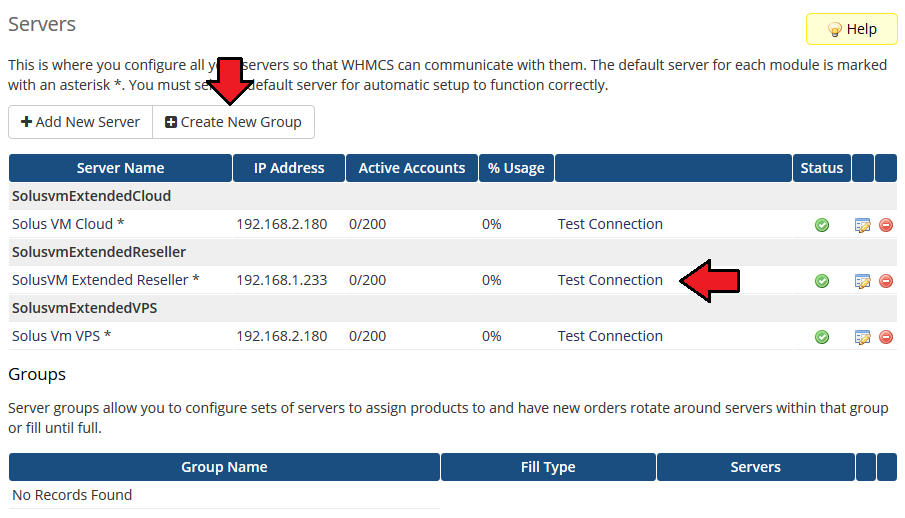The image size is (905, 518).
Task: Test Connection for Solus VM Cloud
Action: (609, 224)
